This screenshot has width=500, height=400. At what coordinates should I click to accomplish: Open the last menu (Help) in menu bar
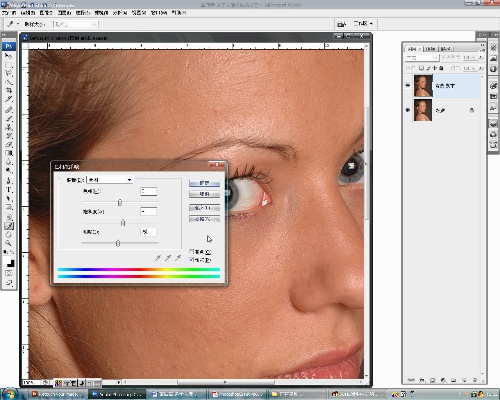[179, 13]
